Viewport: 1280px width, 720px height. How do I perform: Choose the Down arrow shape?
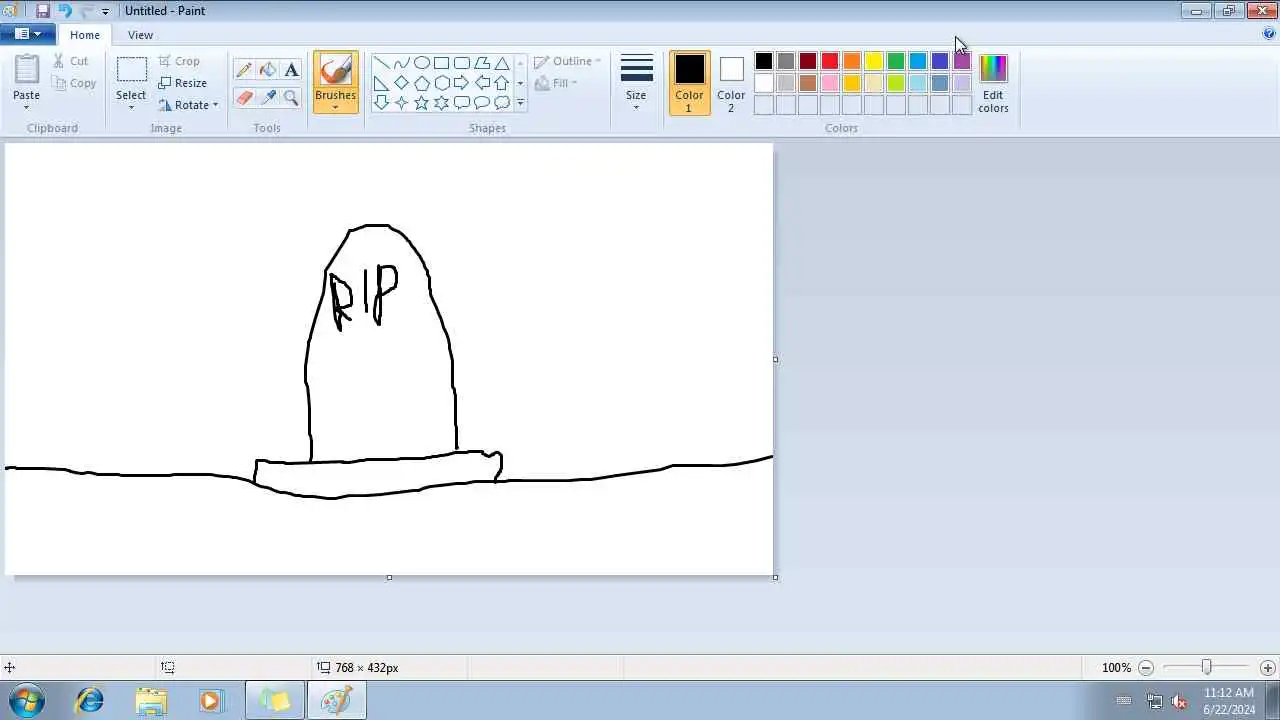click(x=381, y=103)
